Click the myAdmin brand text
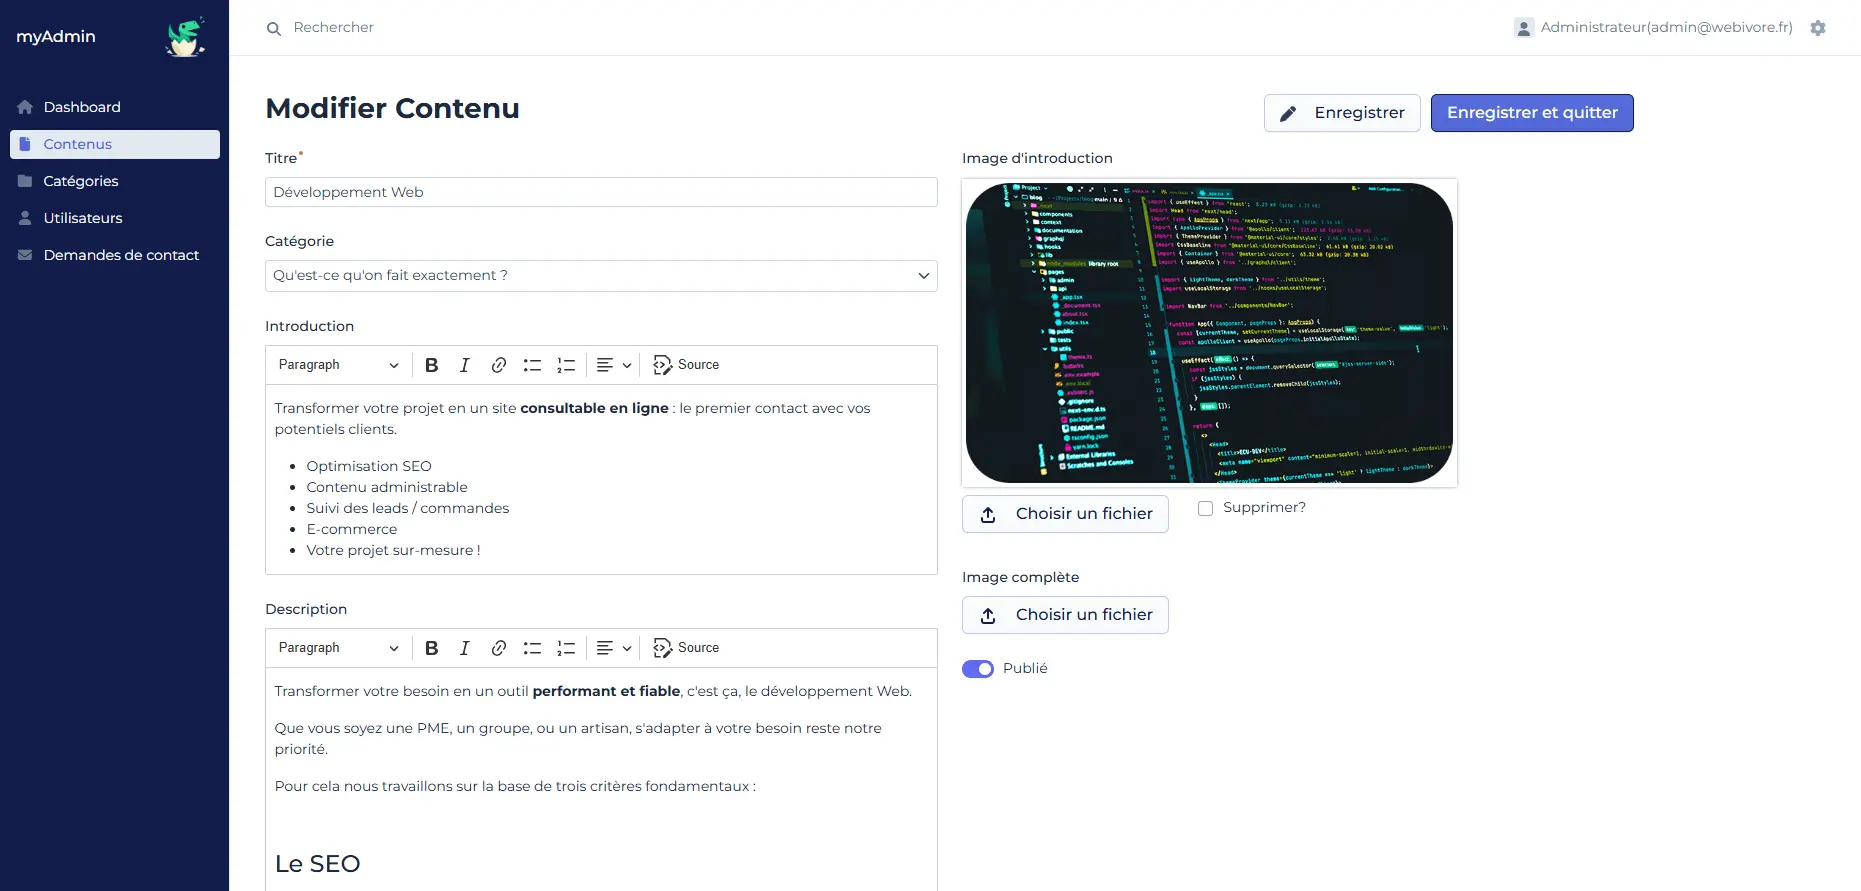The height and width of the screenshot is (891, 1861). coord(56,36)
